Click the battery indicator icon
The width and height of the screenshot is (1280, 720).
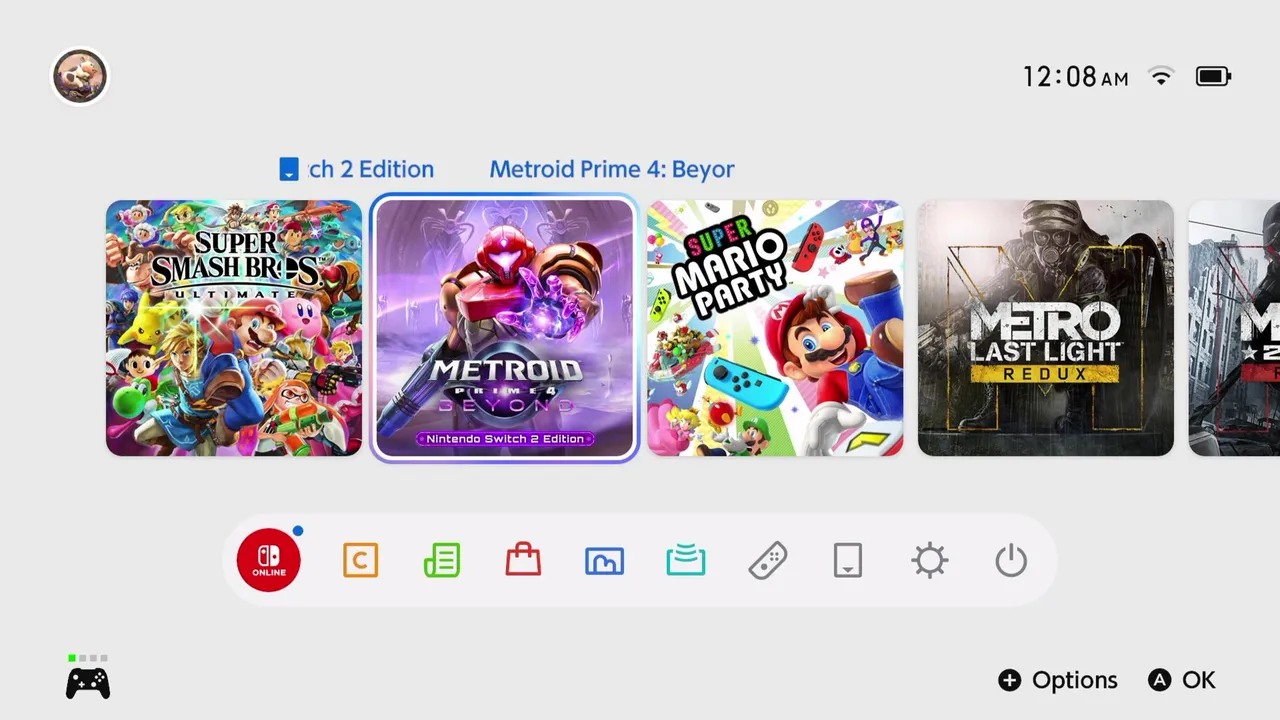point(1214,76)
